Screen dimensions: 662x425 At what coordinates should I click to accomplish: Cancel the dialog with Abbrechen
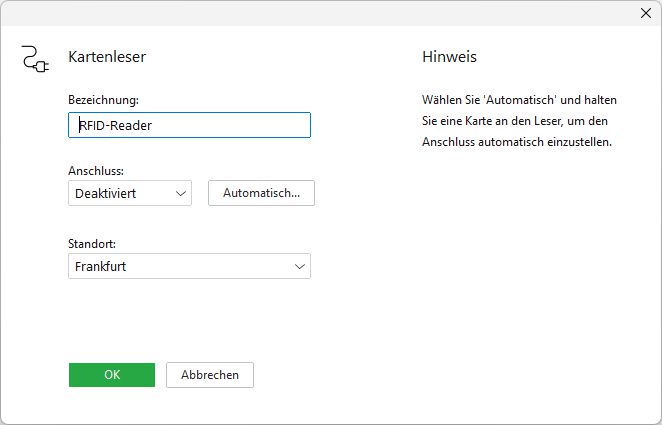tap(210, 374)
